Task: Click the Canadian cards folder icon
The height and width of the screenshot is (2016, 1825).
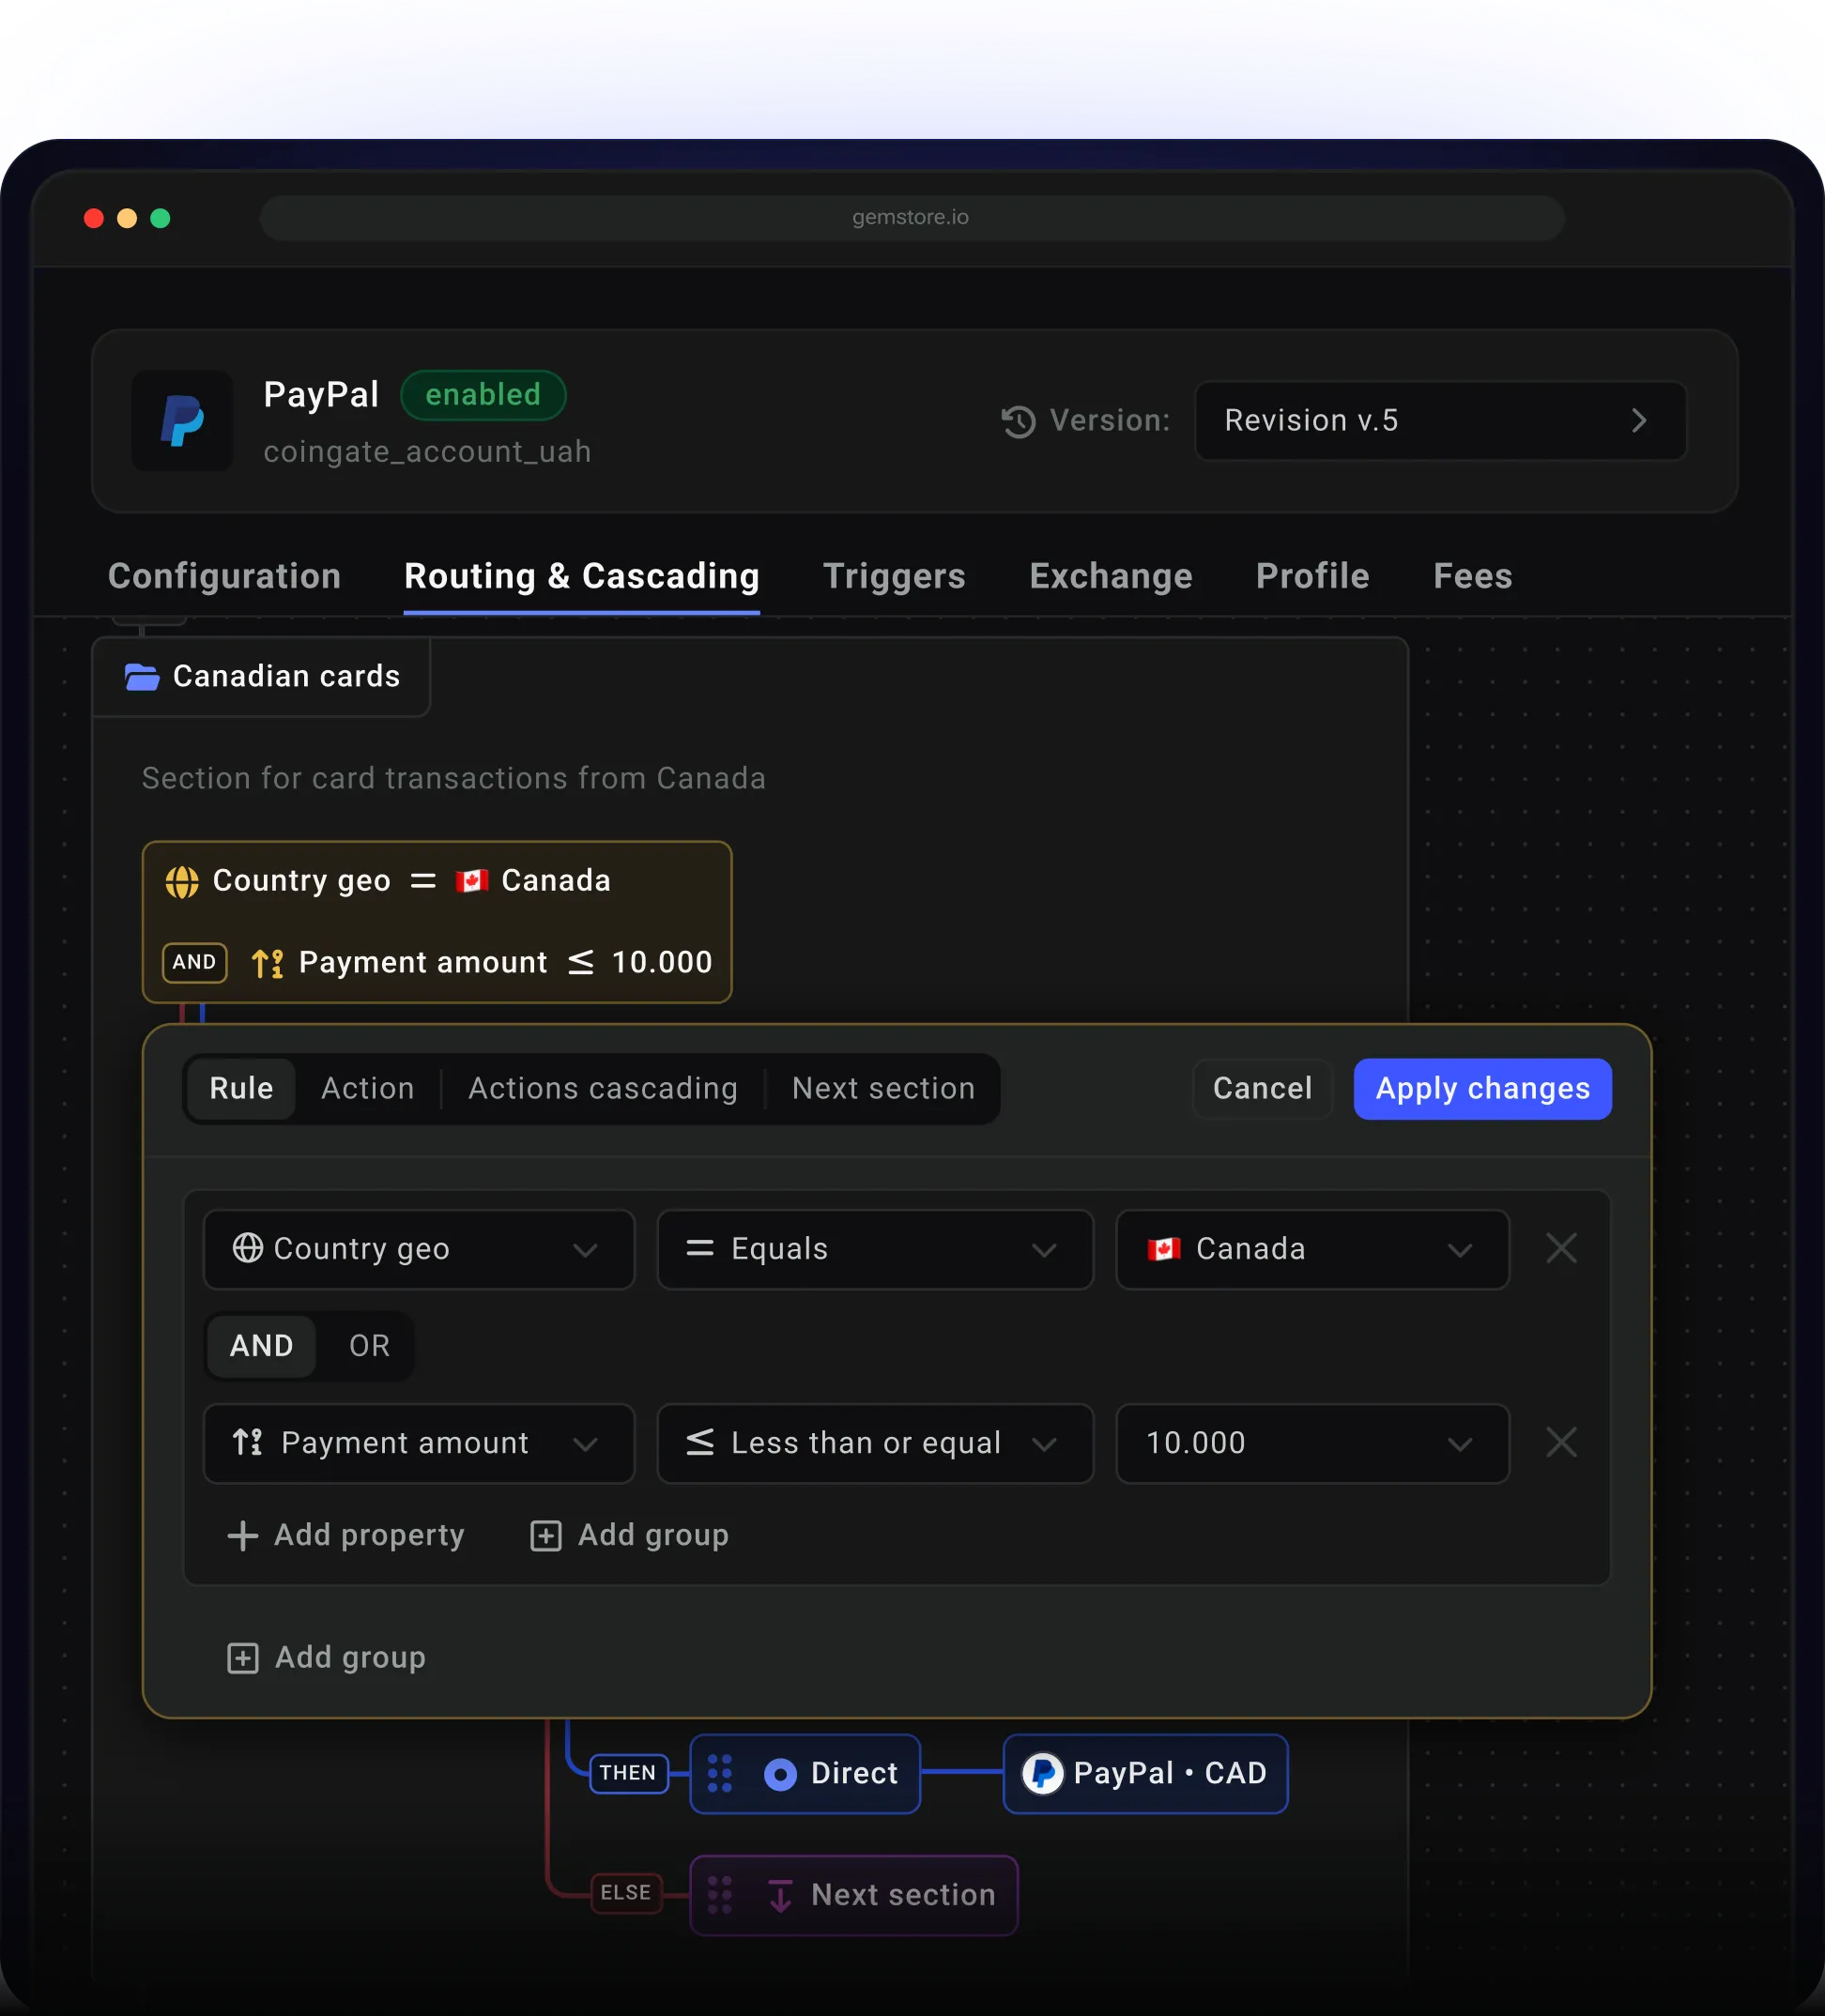Action: coord(142,677)
